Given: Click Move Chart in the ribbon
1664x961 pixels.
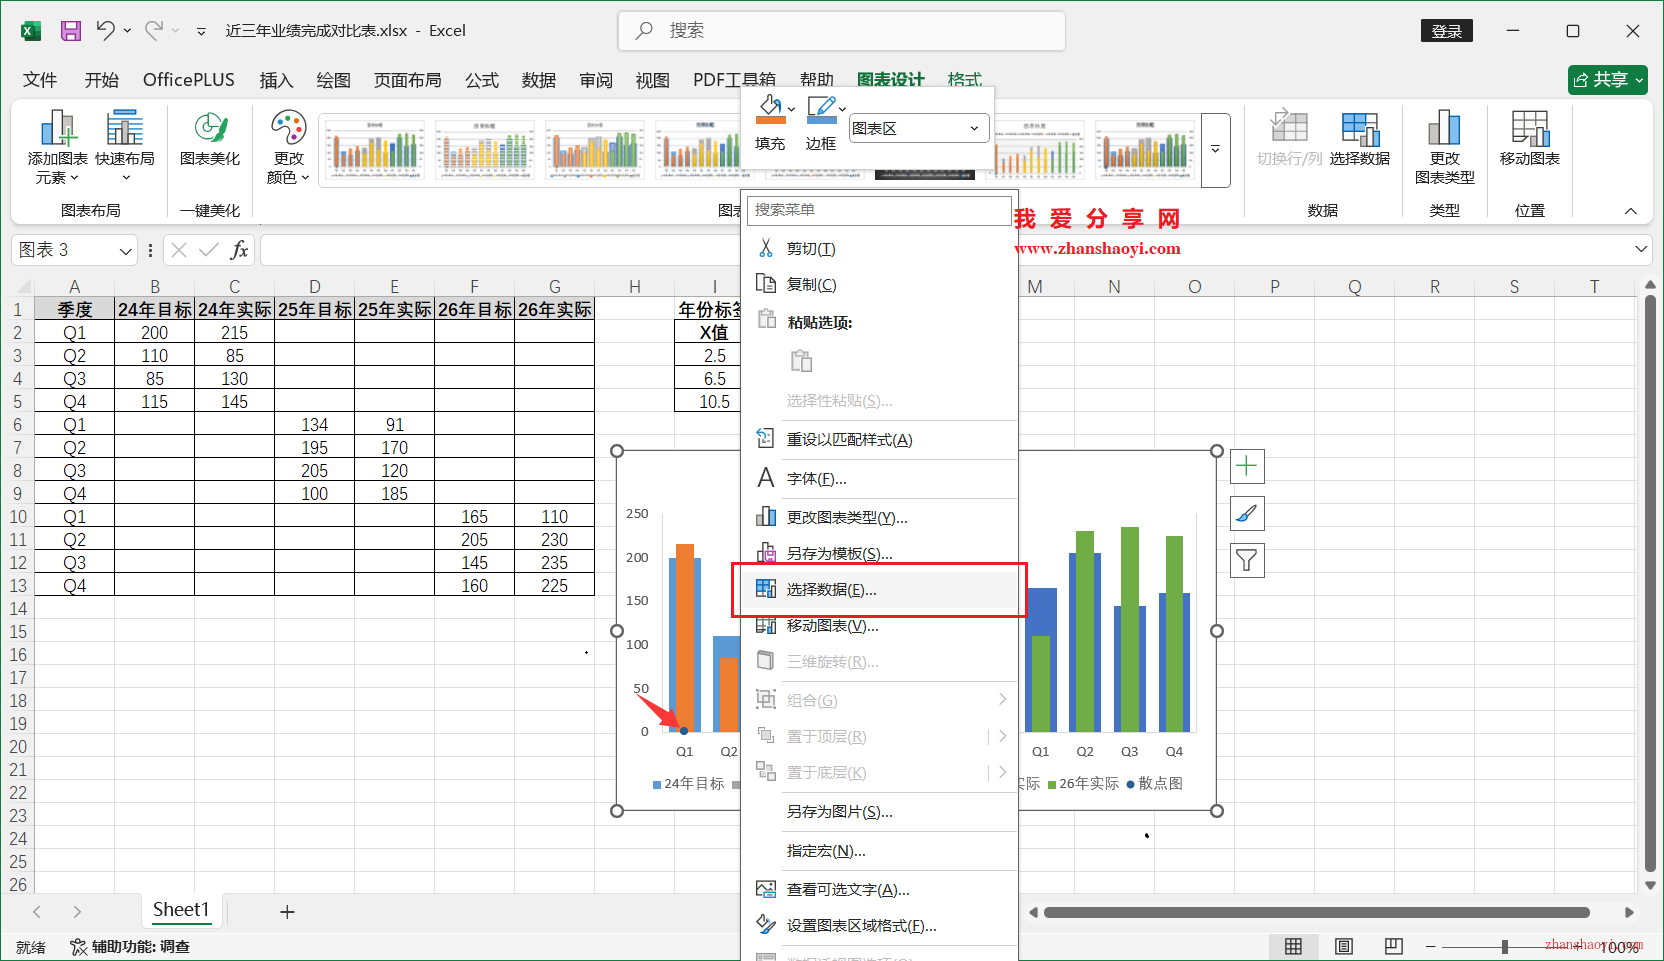Looking at the screenshot, I should coord(1530,138).
